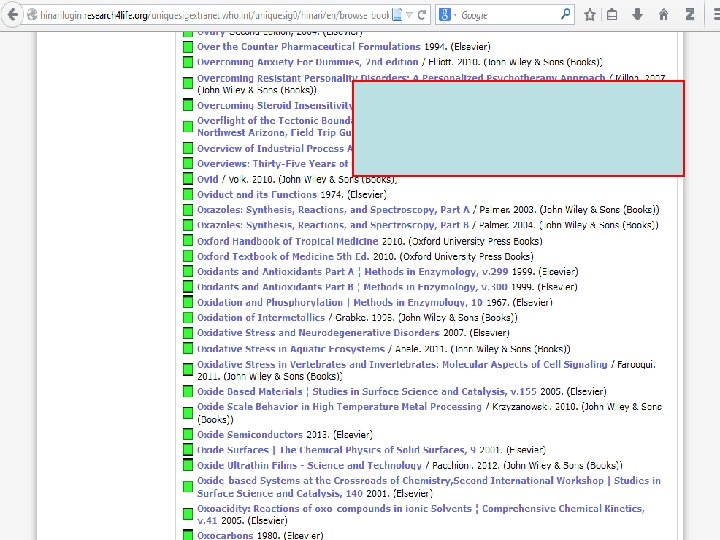Open Oxide Based Materials link
This screenshot has width=720, height=540.
366,391
